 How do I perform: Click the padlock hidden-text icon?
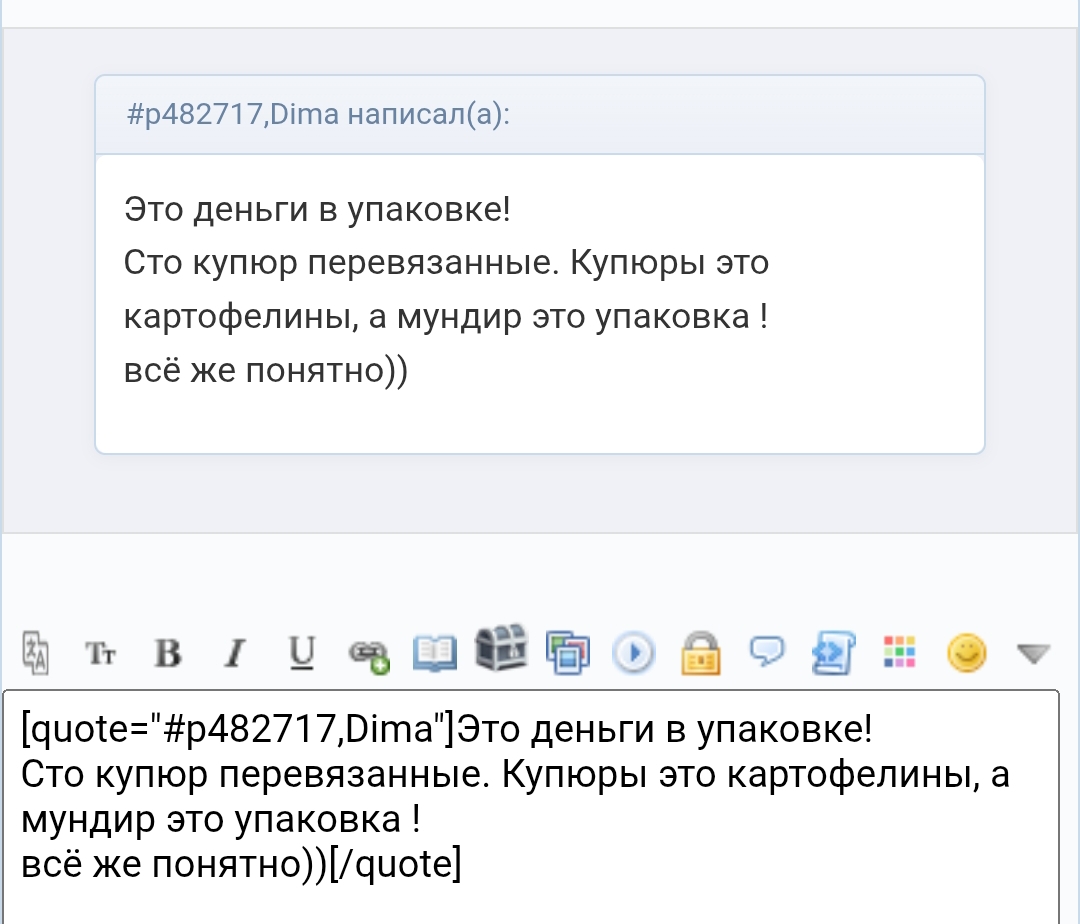click(701, 653)
